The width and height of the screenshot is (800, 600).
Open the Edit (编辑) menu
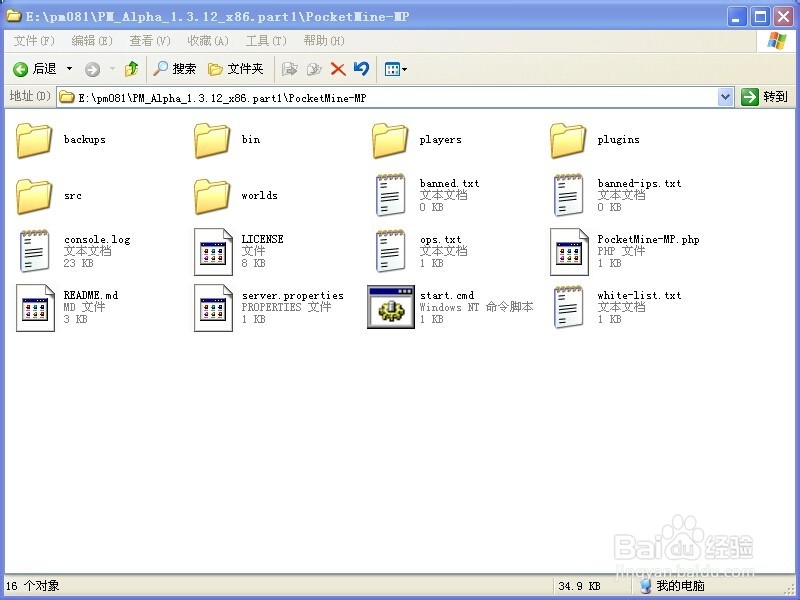tap(92, 41)
